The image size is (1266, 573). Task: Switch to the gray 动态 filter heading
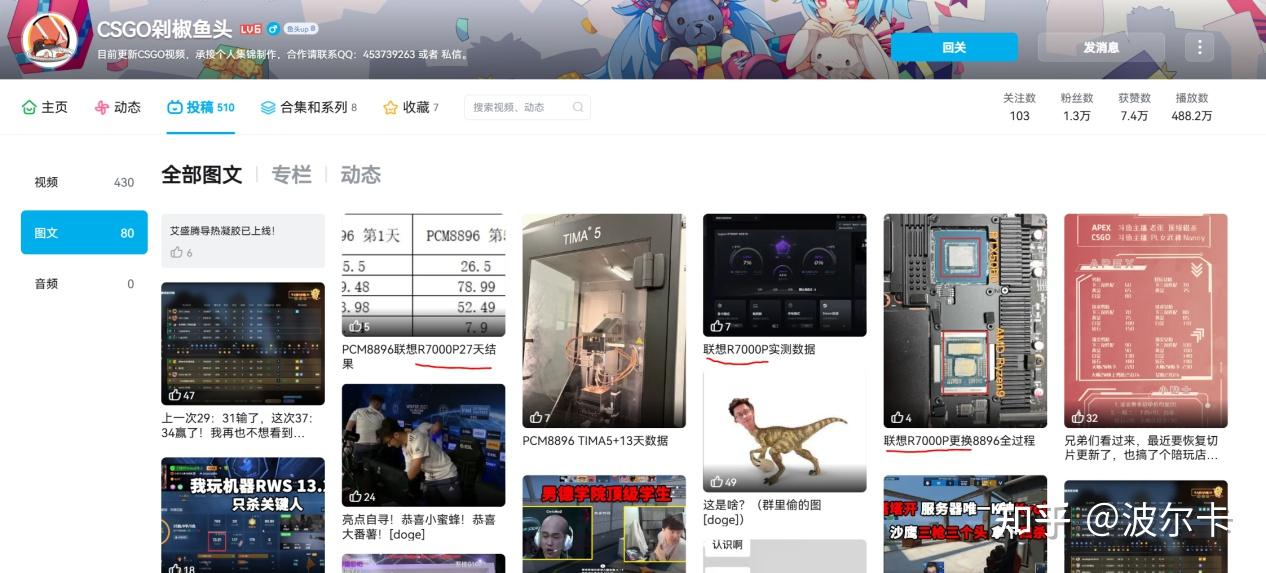coord(360,175)
